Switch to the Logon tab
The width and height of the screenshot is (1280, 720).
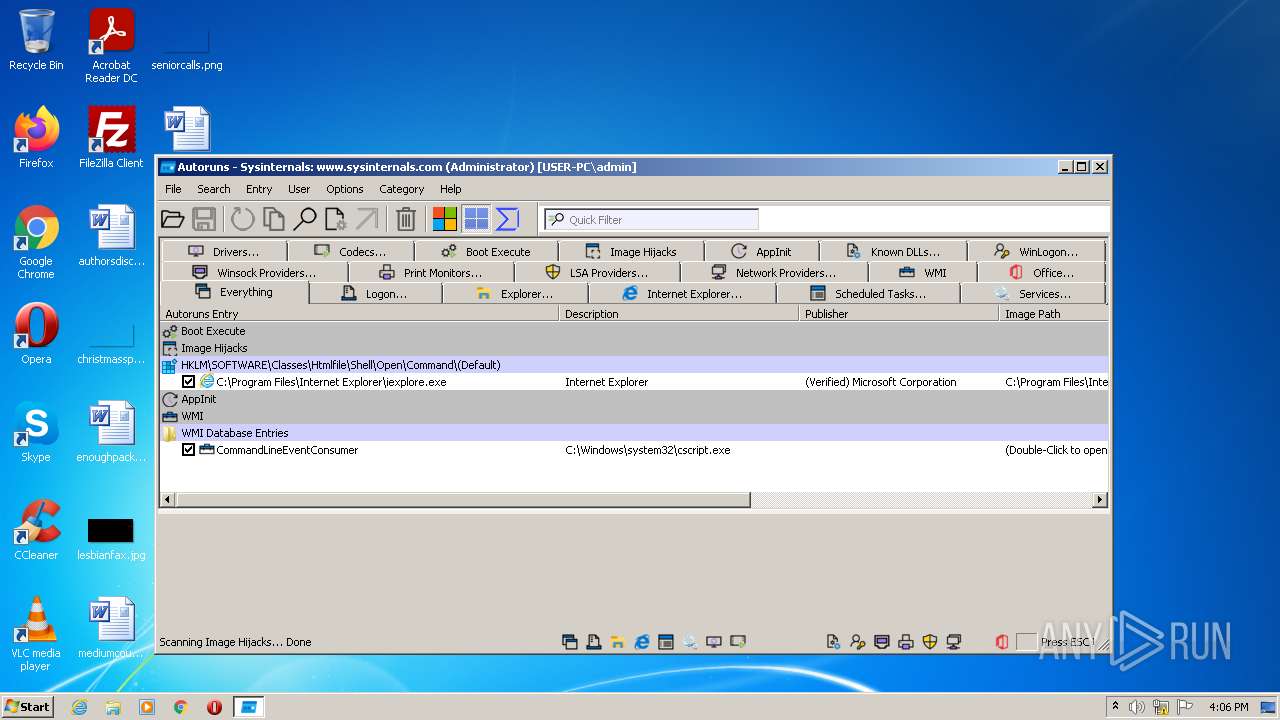(375, 294)
